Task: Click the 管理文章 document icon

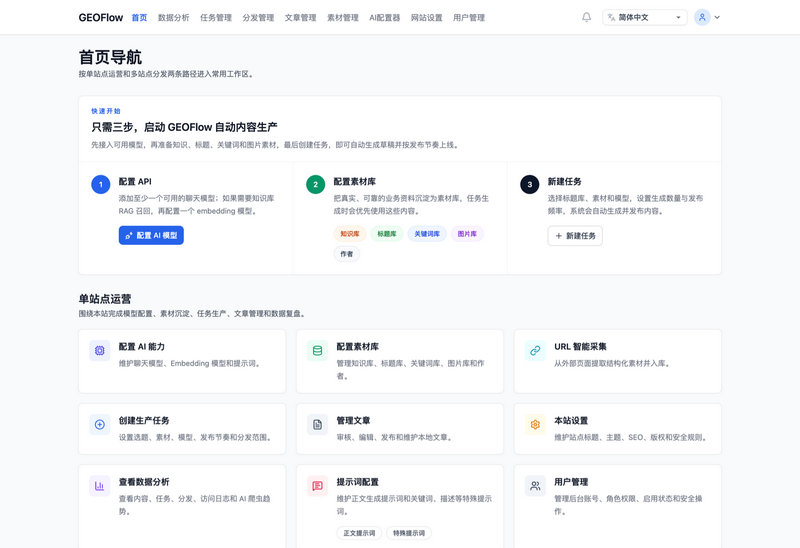Action: point(317,425)
